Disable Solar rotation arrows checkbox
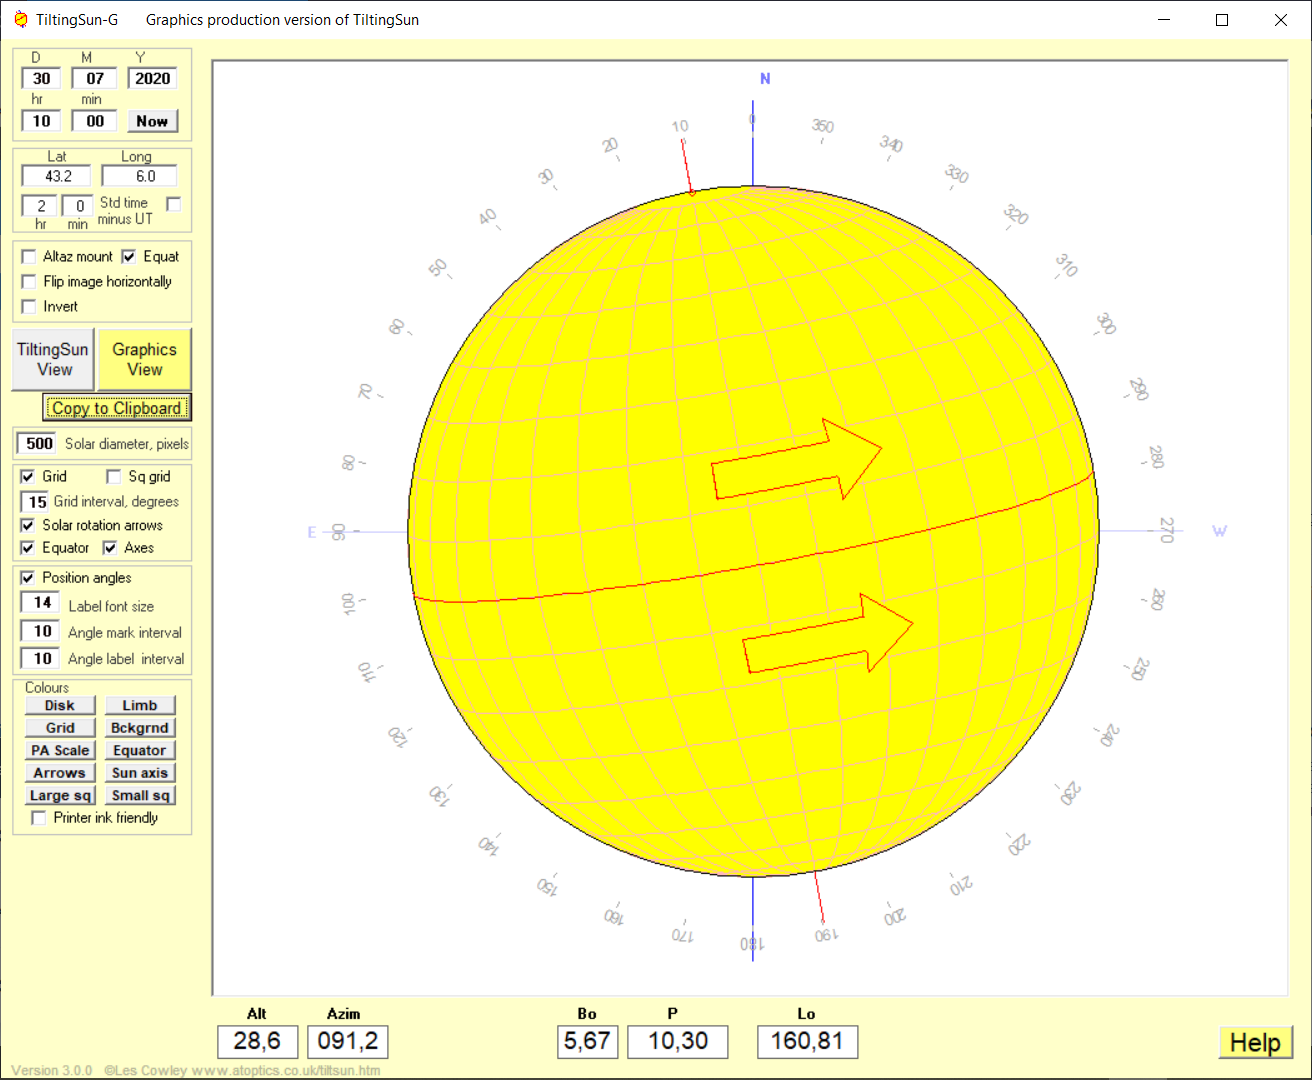Screen dimensions: 1312x1080 tap(28, 525)
